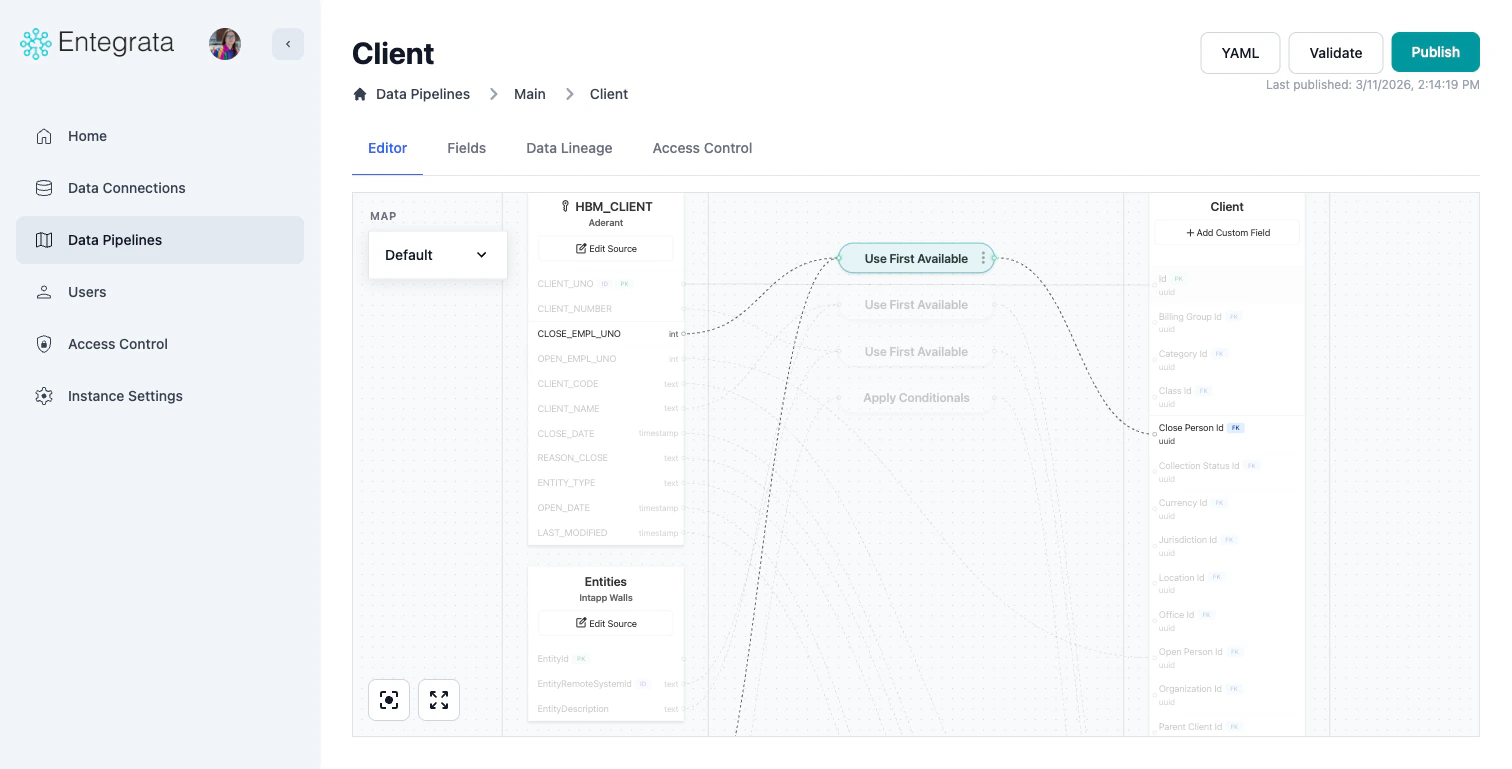This screenshot has width=1512, height=769.
Task: Open Users page
Action: tap(160, 292)
